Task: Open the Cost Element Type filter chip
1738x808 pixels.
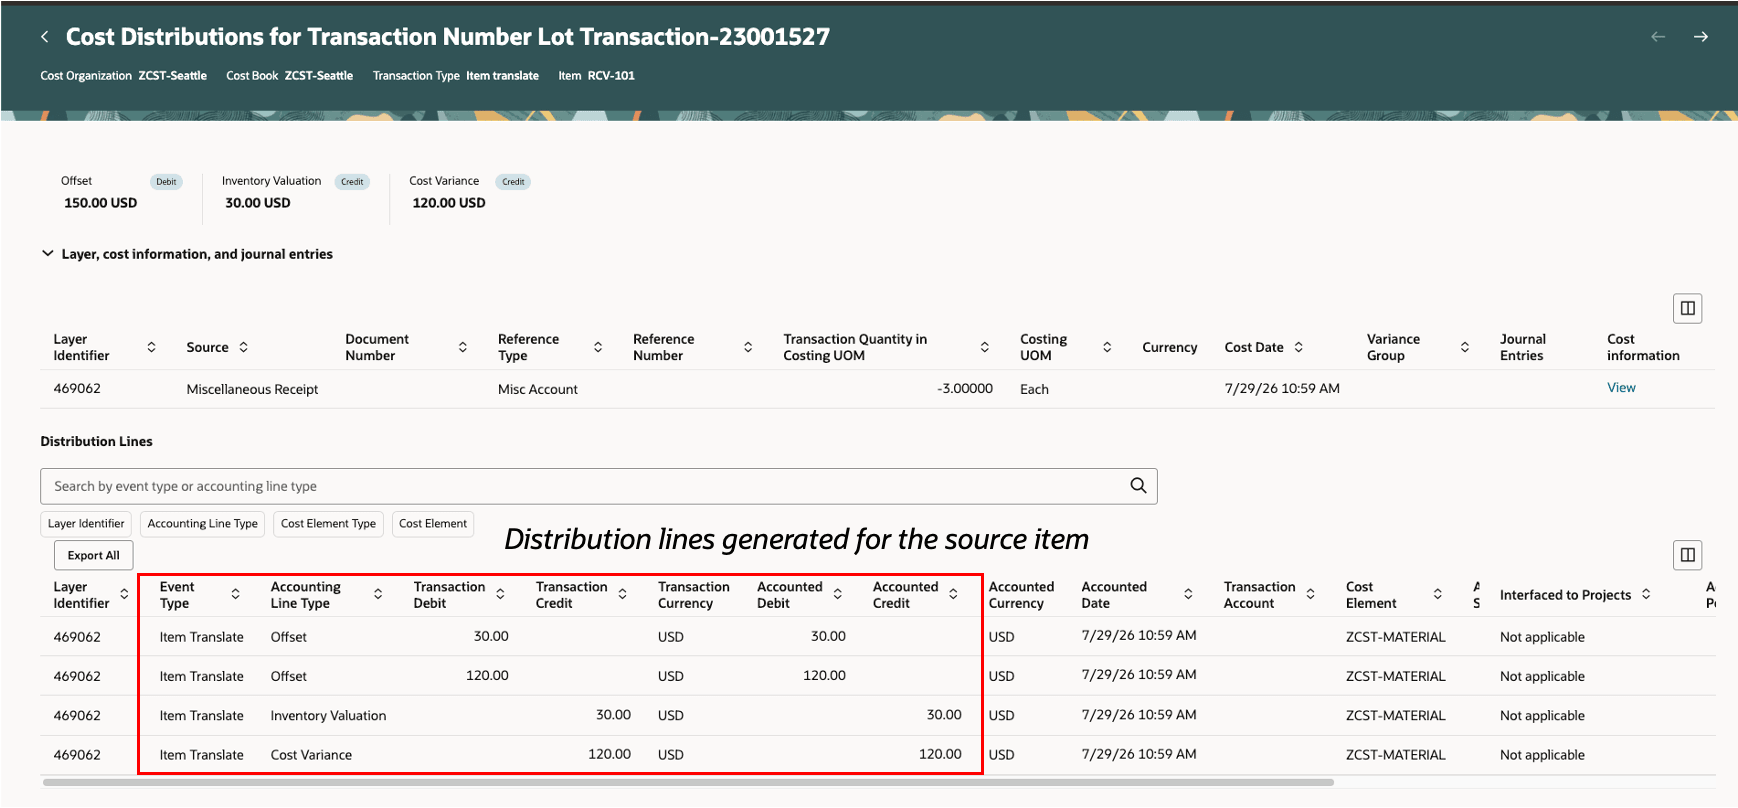Action: click(328, 524)
